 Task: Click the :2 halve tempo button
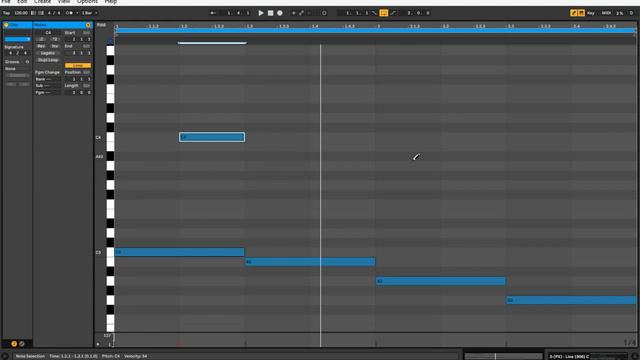tap(41, 39)
